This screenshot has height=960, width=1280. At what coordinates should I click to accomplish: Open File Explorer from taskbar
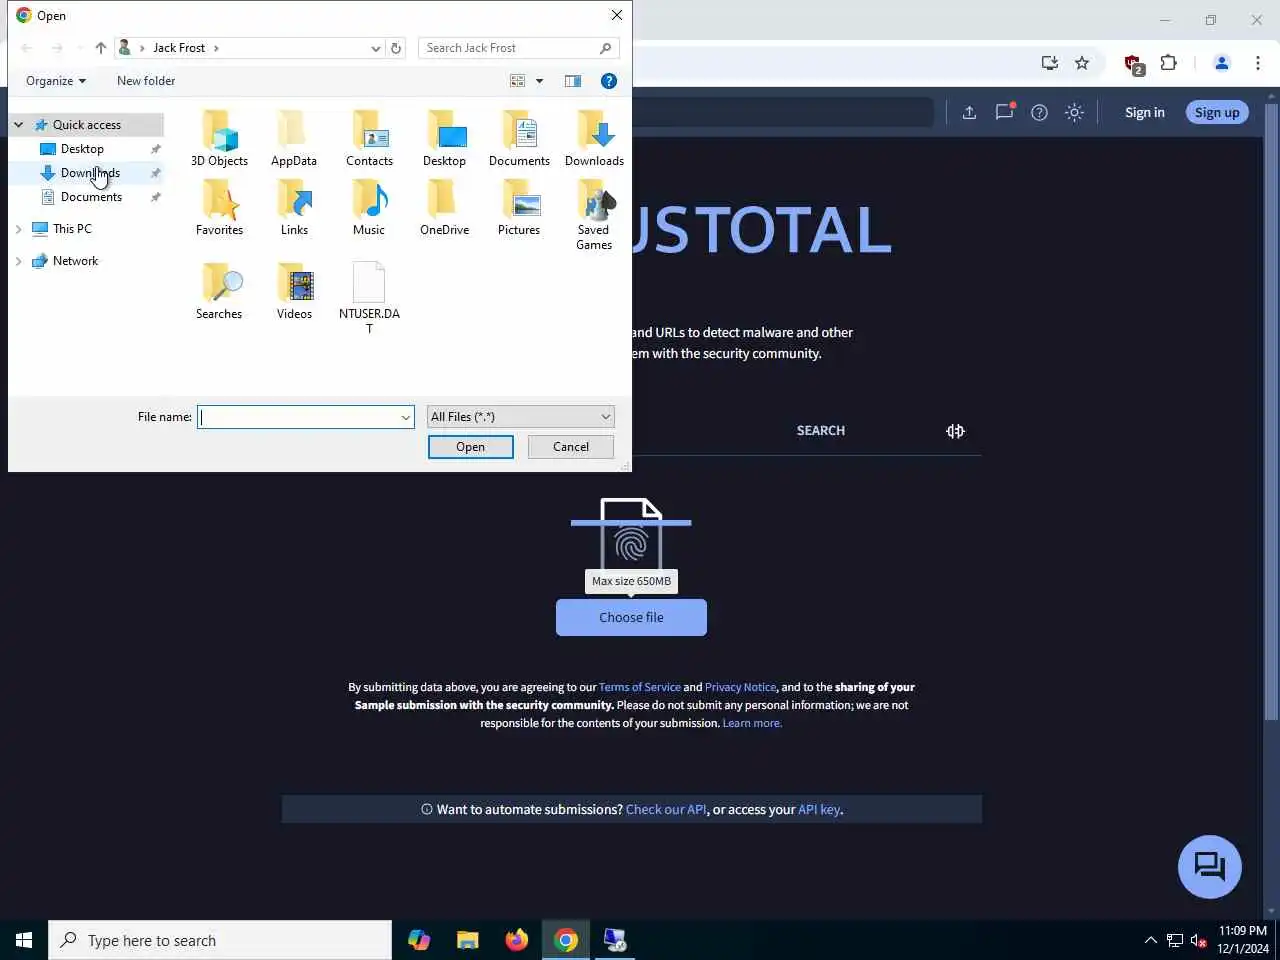467,940
